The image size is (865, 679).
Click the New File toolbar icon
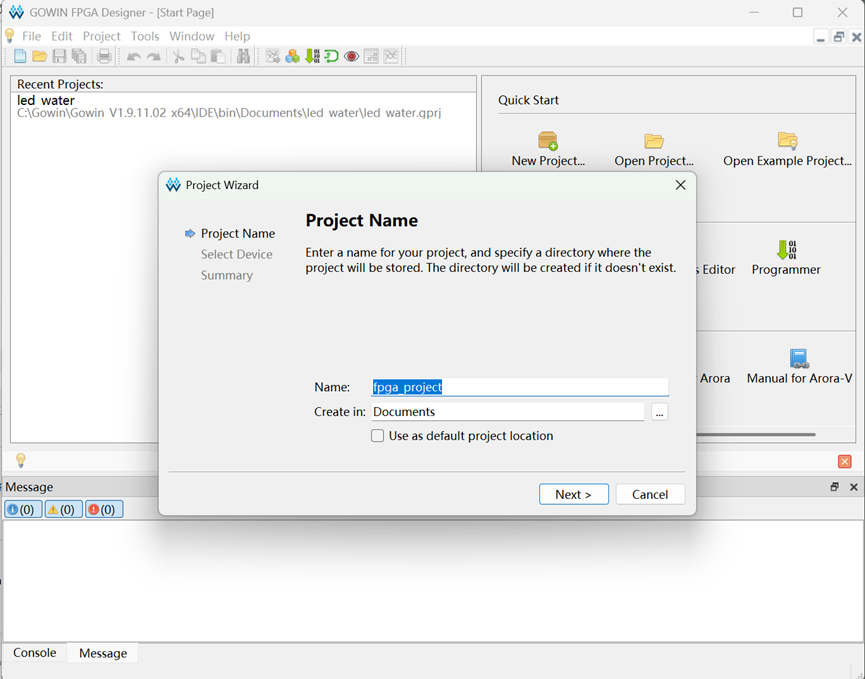point(20,56)
